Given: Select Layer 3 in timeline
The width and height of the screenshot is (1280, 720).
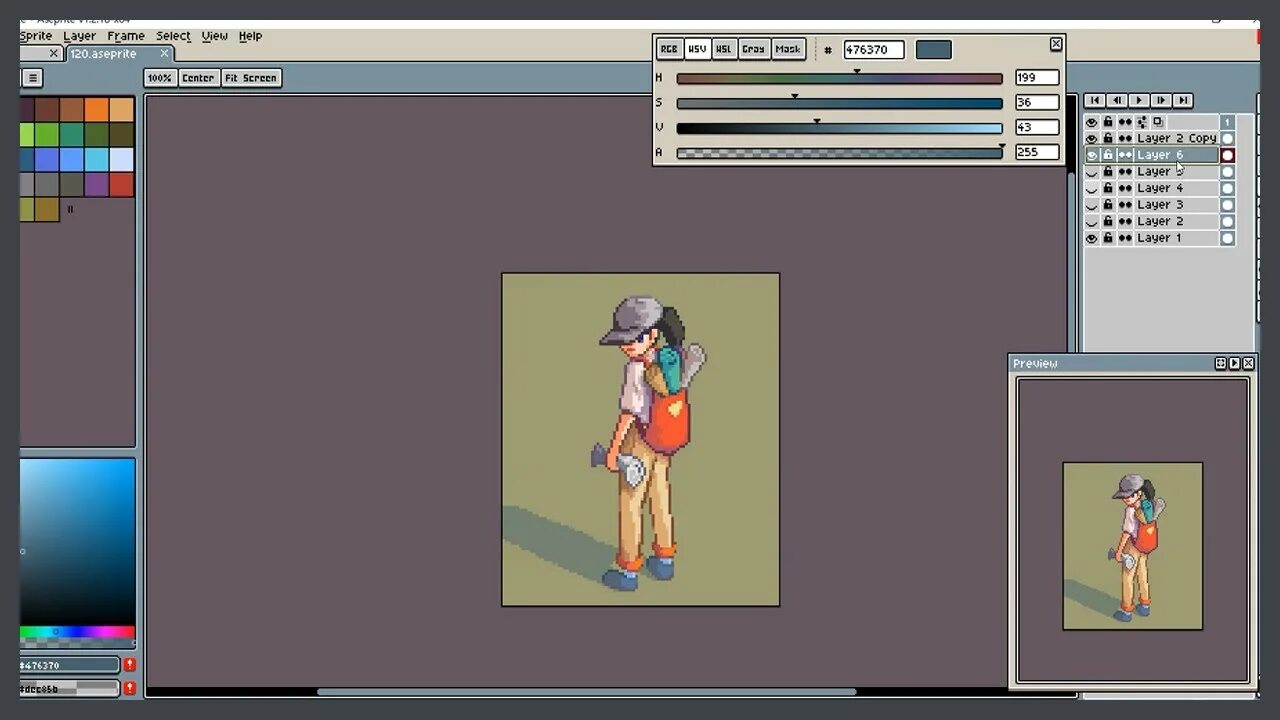Looking at the screenshot, I should [1177, 205].
